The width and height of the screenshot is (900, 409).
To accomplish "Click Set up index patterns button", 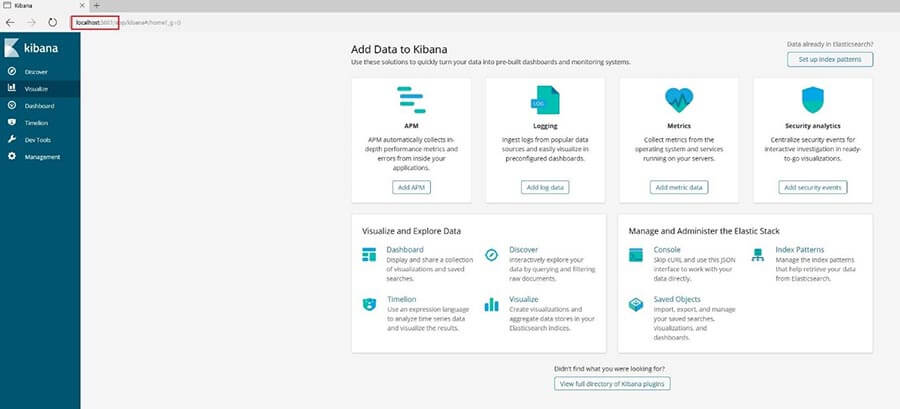I will point(830,60).
